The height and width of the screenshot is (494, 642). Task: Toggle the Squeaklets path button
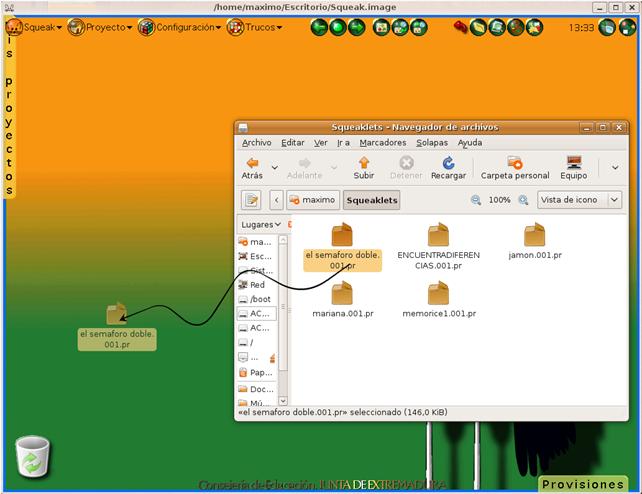tap(372, 200)
